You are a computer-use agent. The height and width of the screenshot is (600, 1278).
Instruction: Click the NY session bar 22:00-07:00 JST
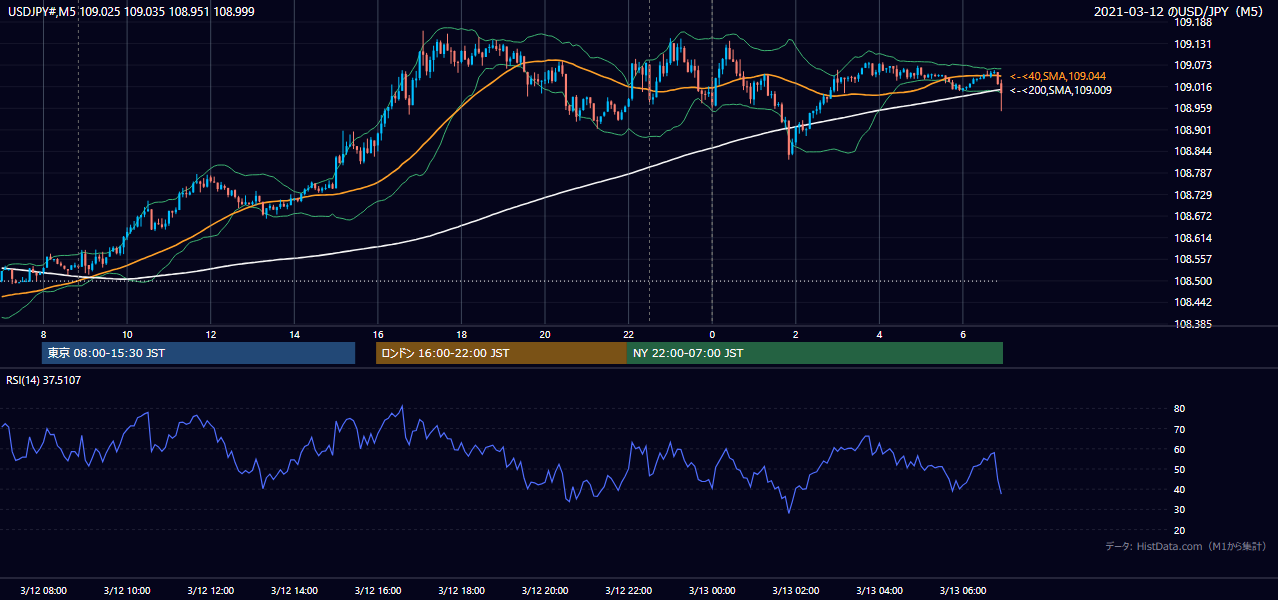click(815, 353)
